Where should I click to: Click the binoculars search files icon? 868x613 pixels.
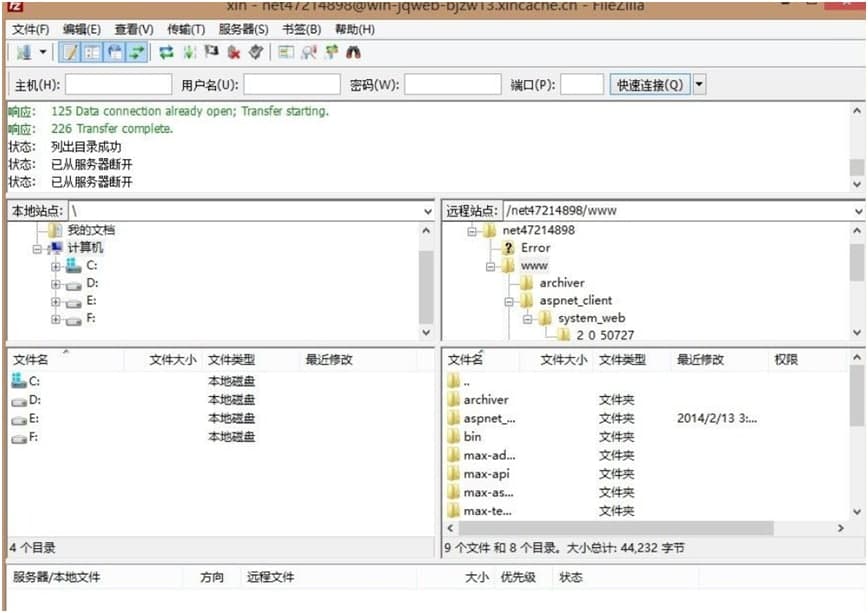pyautogui.click(x=353, y=52)
